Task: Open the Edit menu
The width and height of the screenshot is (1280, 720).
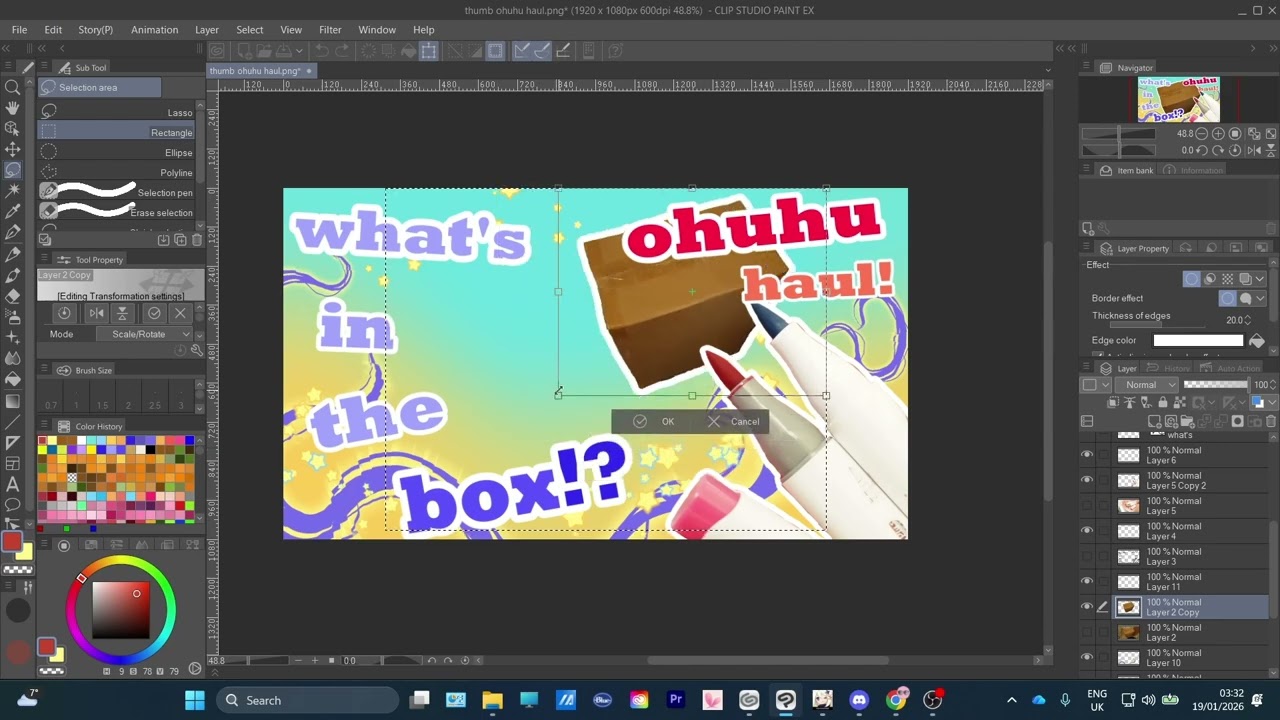Action: point(53,29)
